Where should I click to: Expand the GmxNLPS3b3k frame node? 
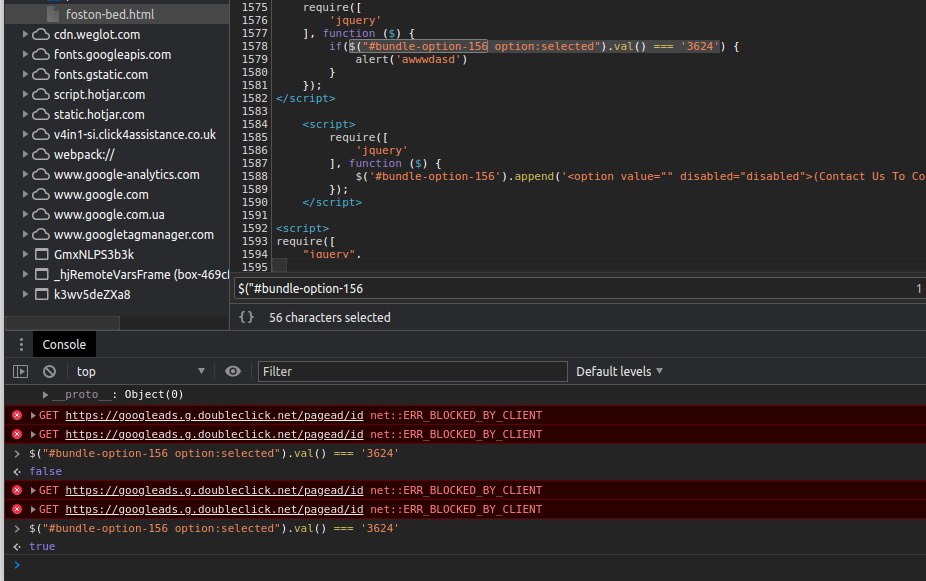coord(25,254)
